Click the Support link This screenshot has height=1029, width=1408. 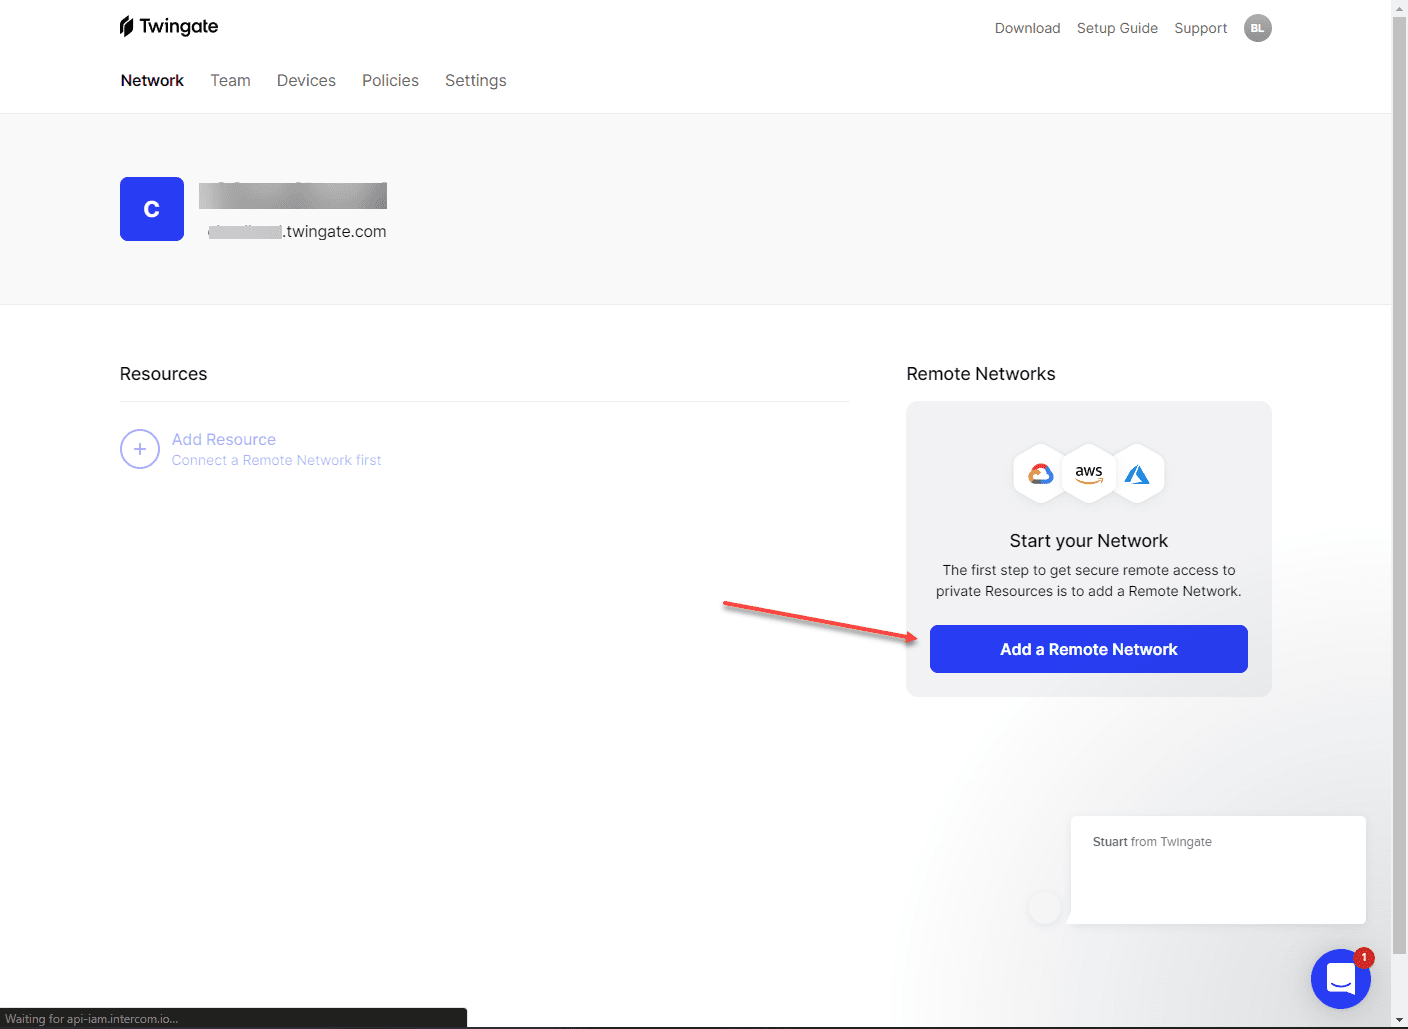pyautogui.click(x=1200, y=28)
